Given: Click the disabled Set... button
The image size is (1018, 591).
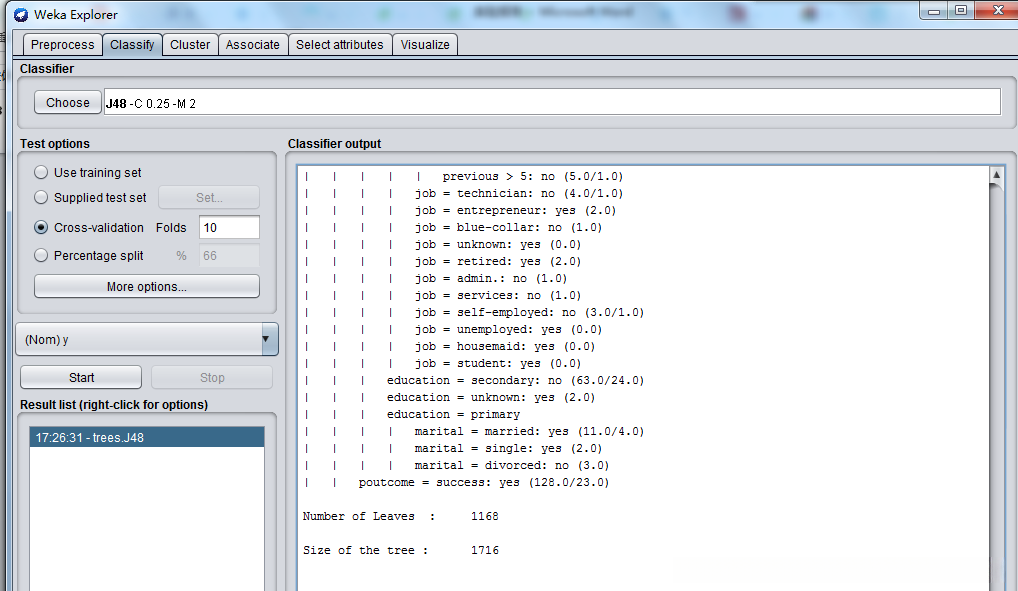Looking at the screenshot, I should click(209, 197).
